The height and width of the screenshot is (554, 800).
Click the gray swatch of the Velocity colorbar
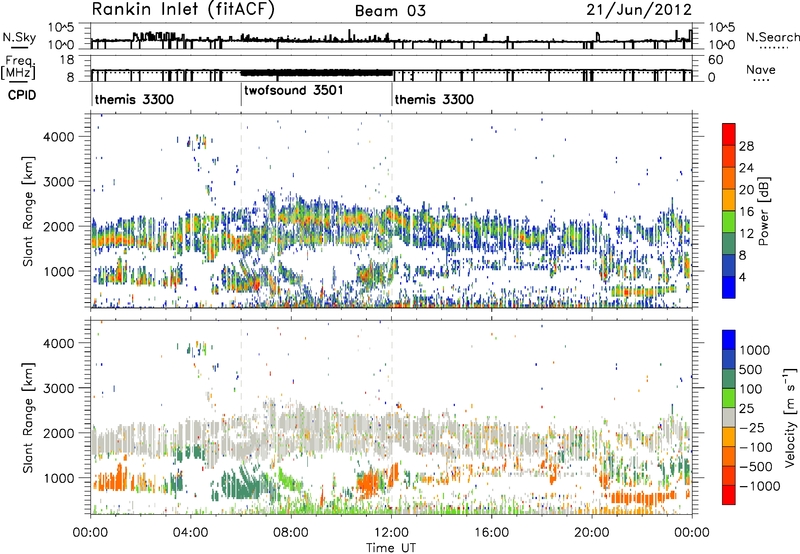729,418
